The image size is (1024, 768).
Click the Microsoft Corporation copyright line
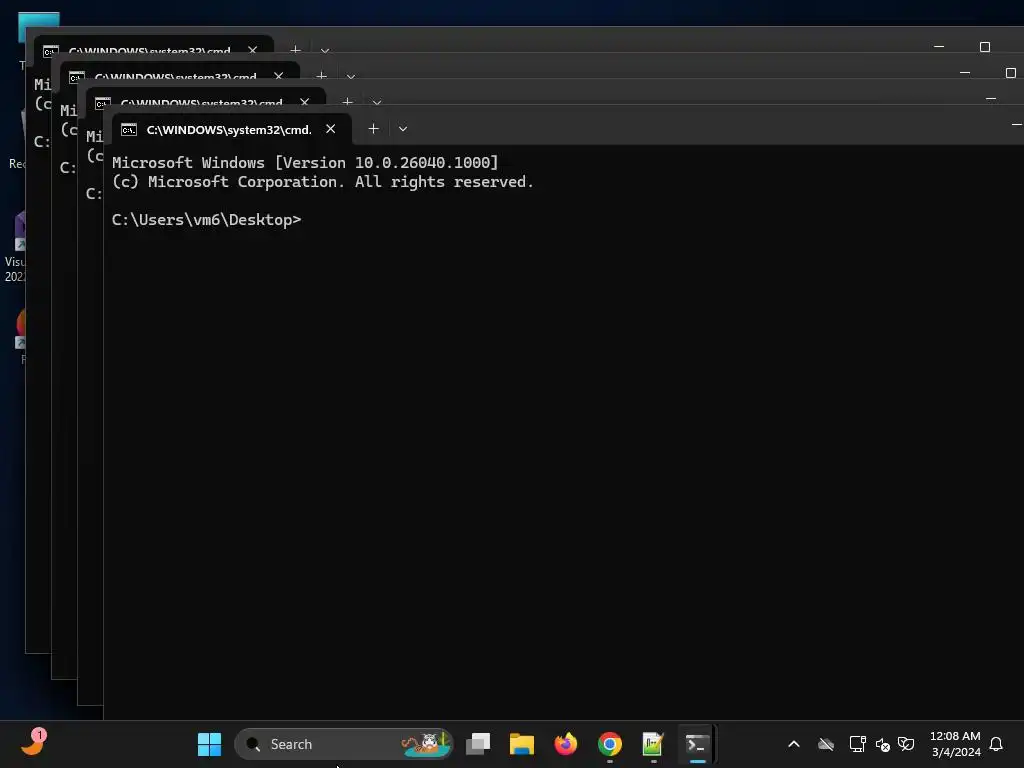pyautogui.click(x=323, y=182)
